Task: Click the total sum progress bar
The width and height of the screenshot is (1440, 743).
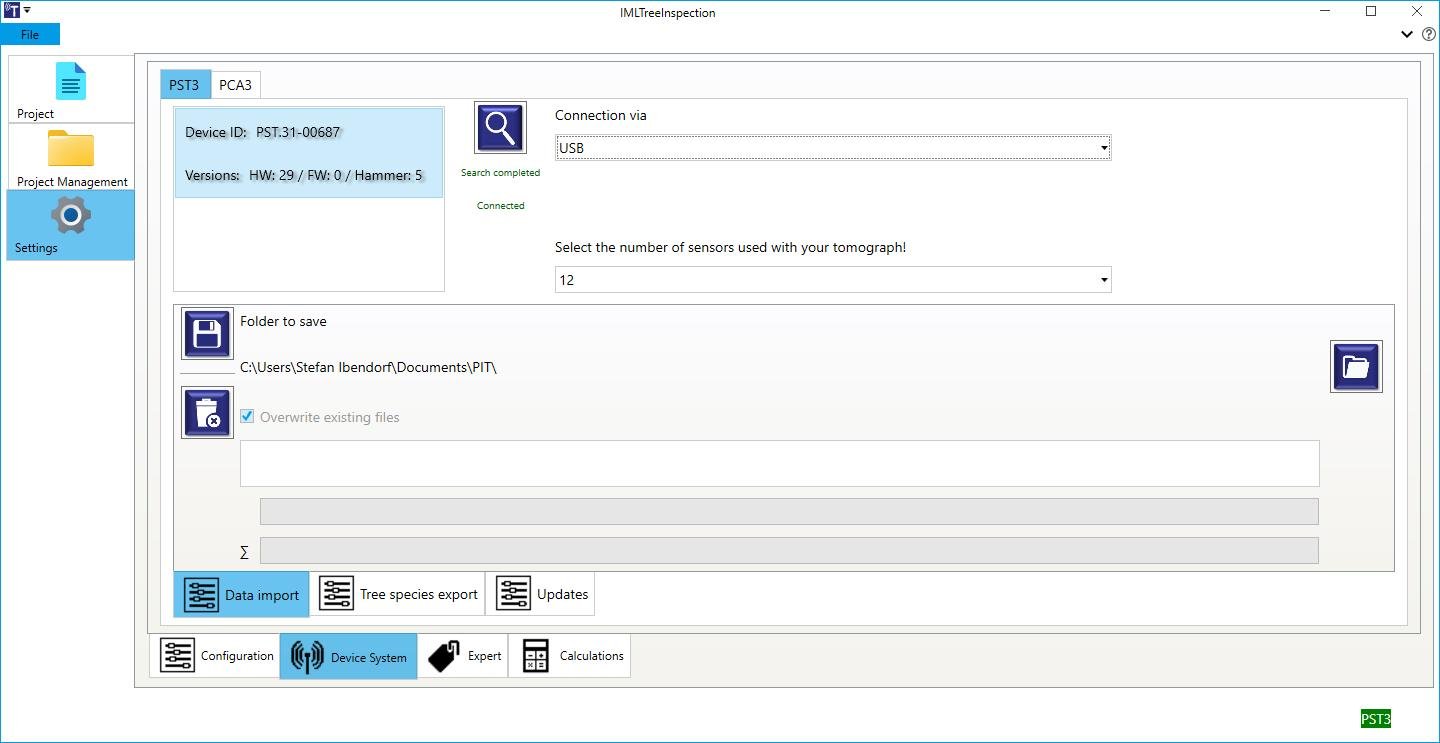Action: pos(789,551)
